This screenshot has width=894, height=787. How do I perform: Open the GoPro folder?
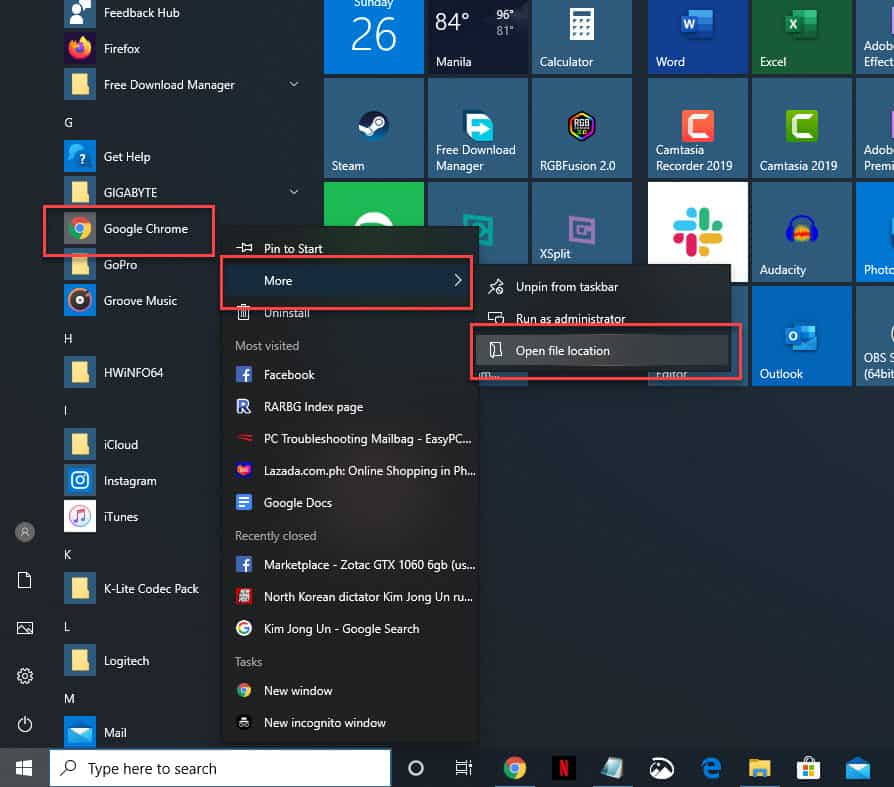pyautogui.click(x=120, y=265)
